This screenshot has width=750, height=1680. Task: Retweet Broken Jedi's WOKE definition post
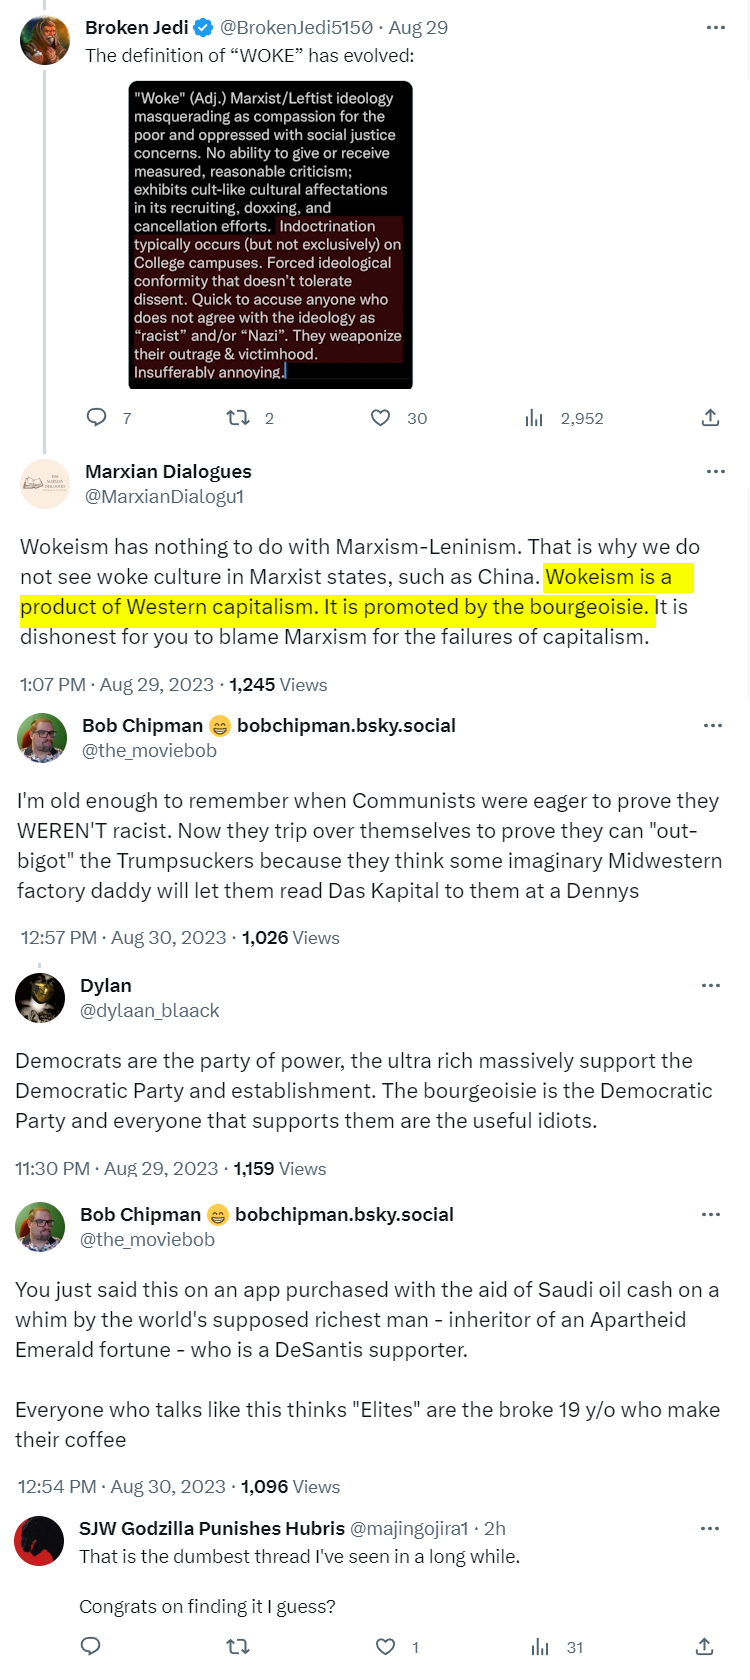pyautogui.click(x=238, y=418)
